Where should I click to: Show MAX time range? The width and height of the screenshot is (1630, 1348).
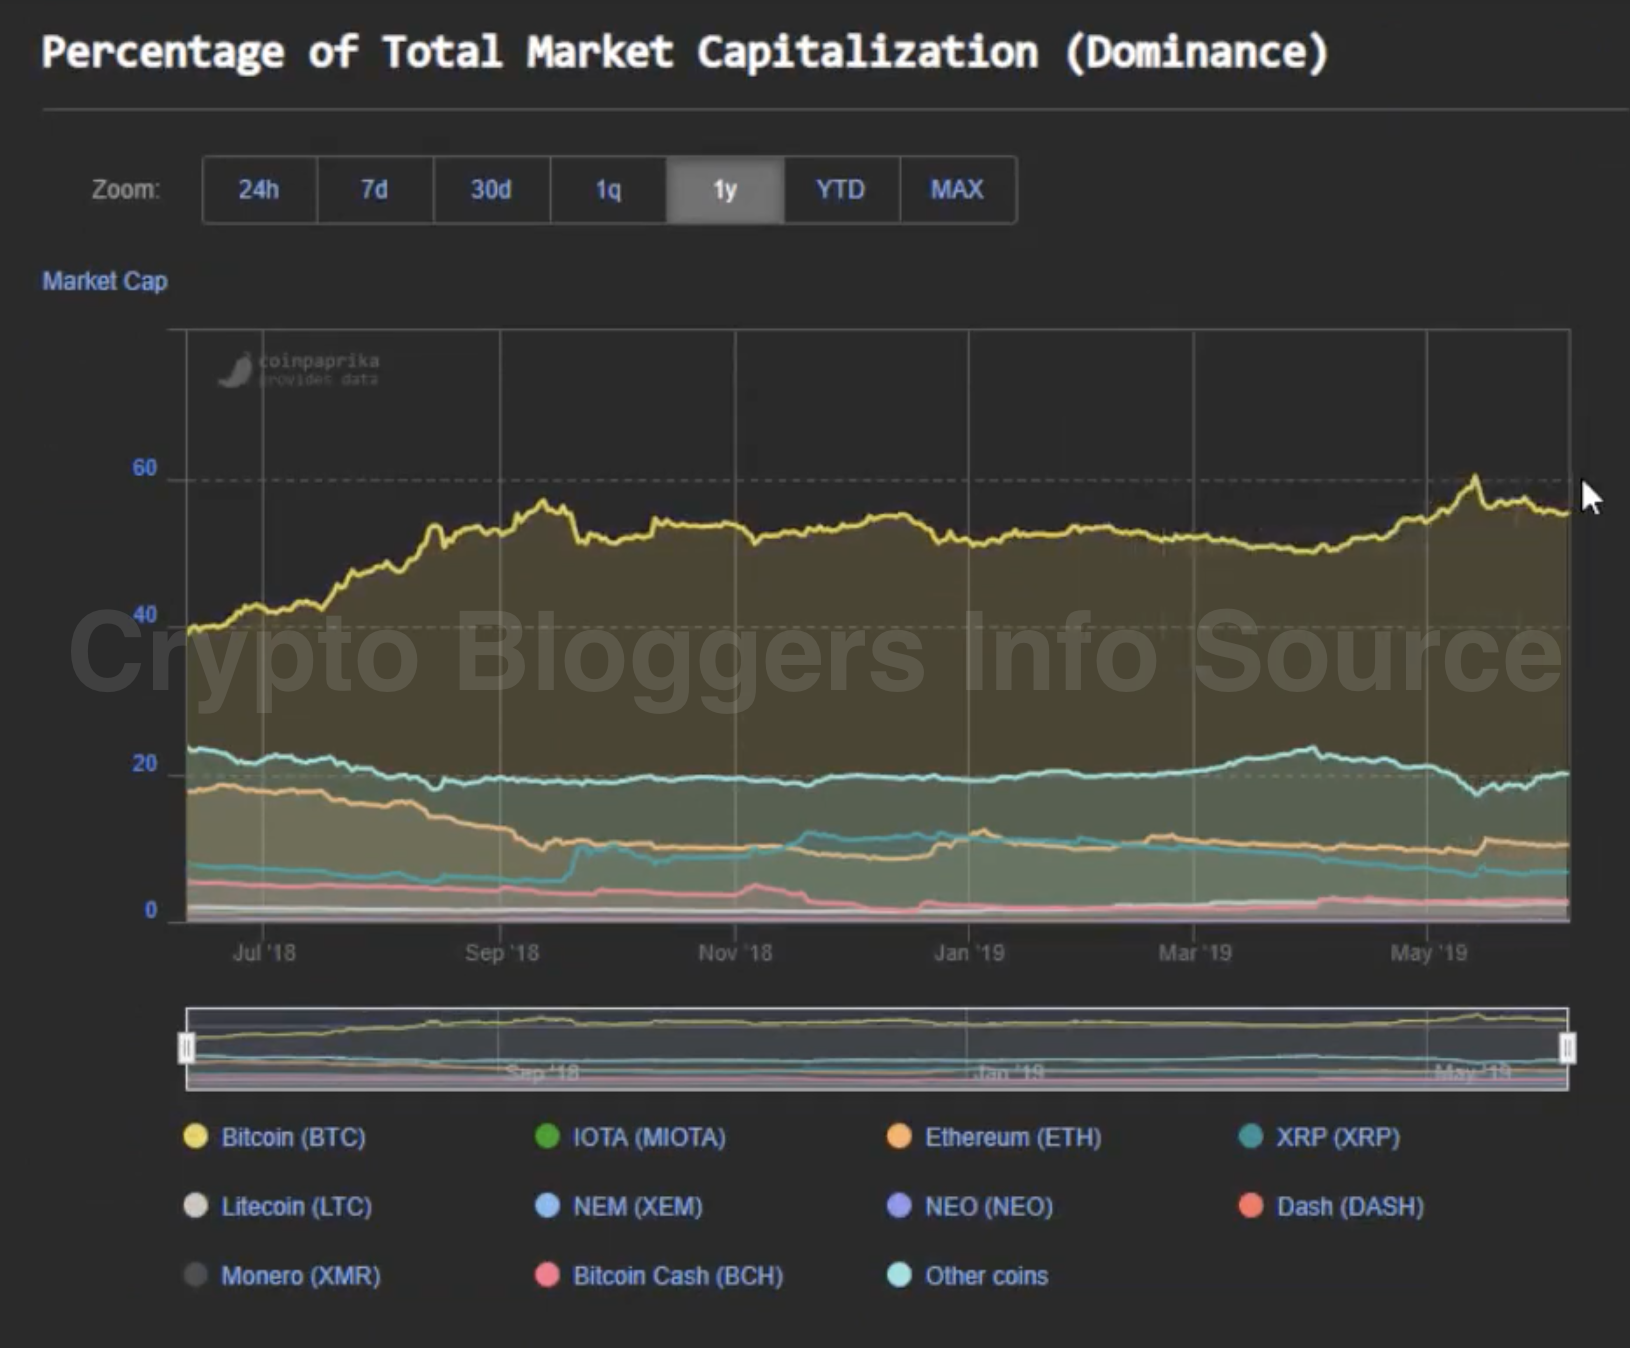click(x=957, y=190)
